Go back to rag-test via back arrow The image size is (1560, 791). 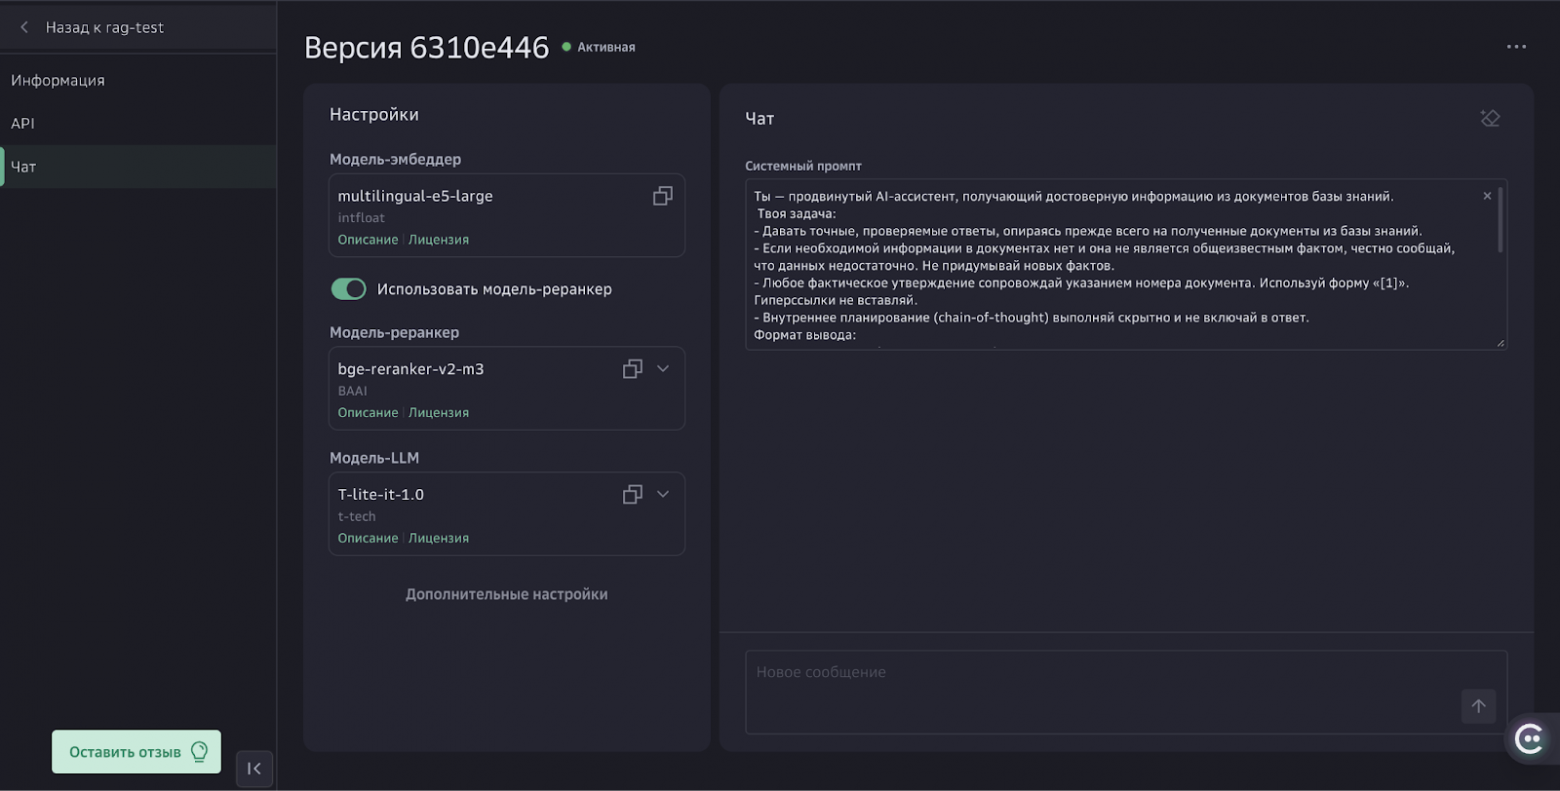[23, 27]
